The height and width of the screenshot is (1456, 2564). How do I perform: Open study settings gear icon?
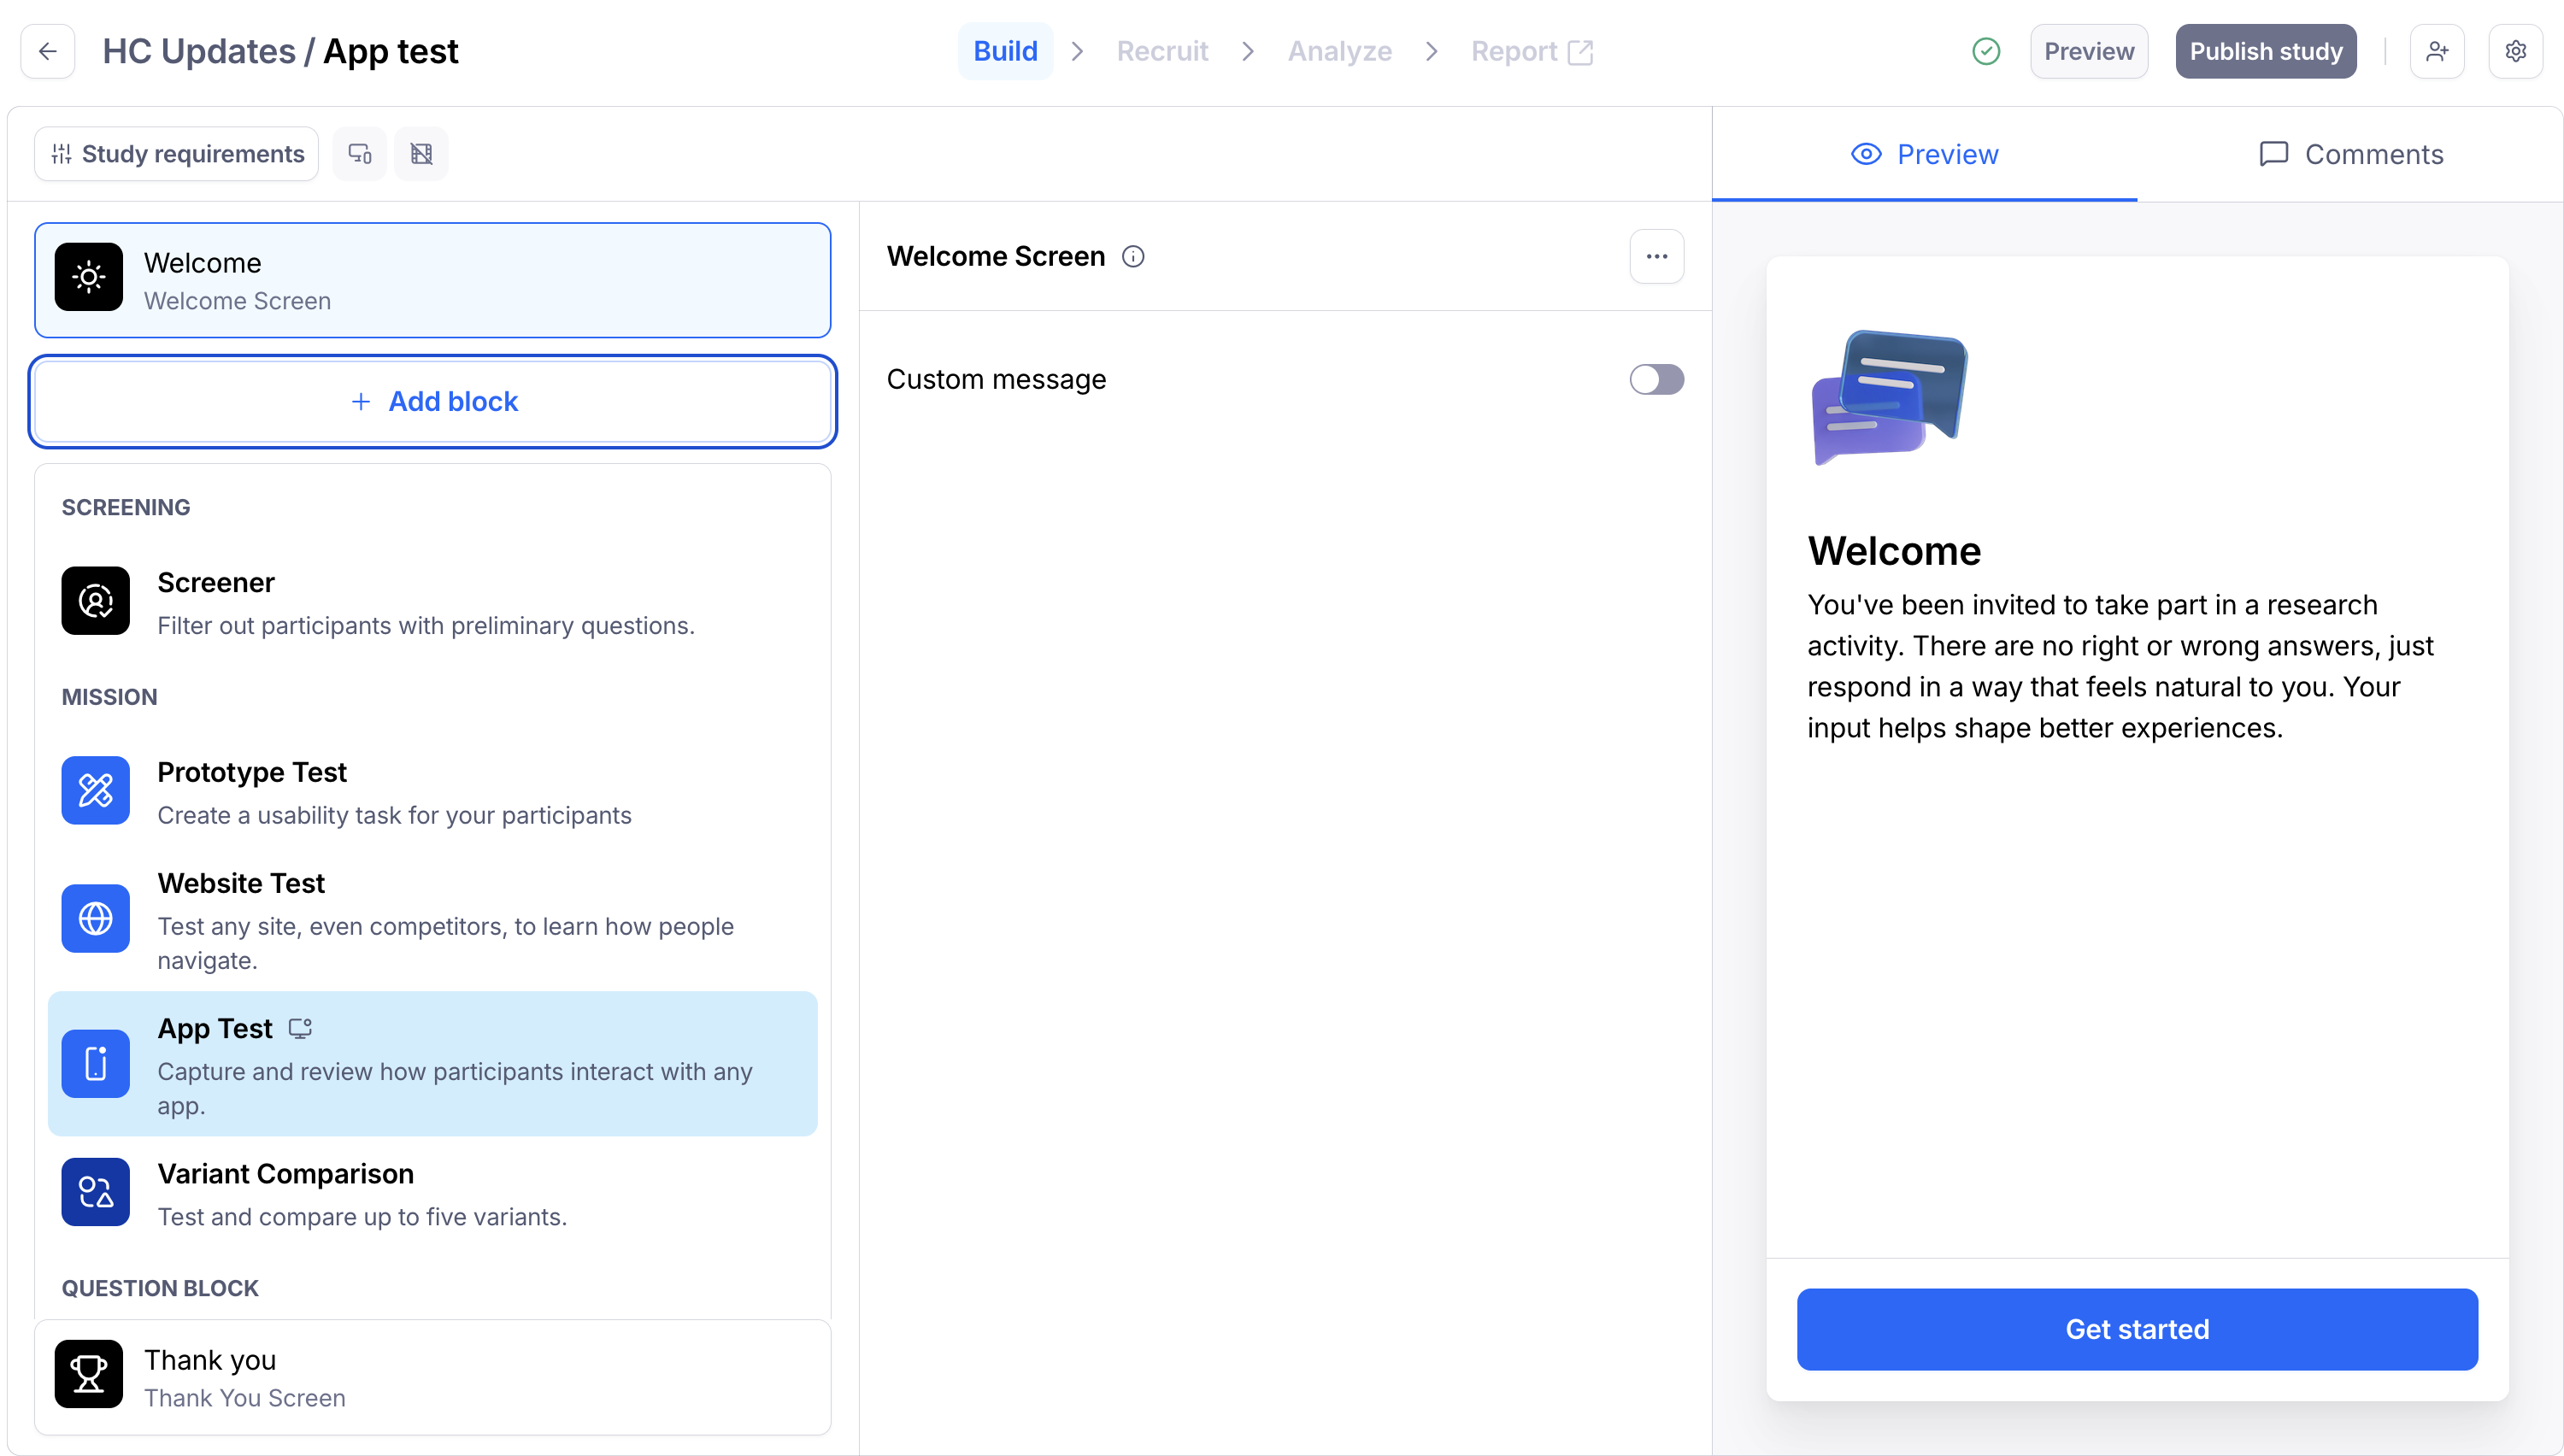[x=2516, y=51]
